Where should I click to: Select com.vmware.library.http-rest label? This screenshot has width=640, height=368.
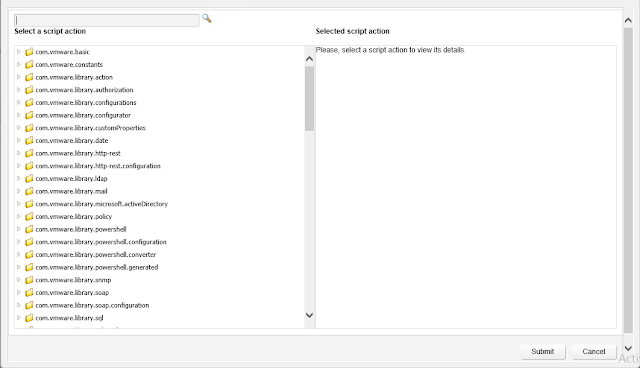[x=78, y=153]
